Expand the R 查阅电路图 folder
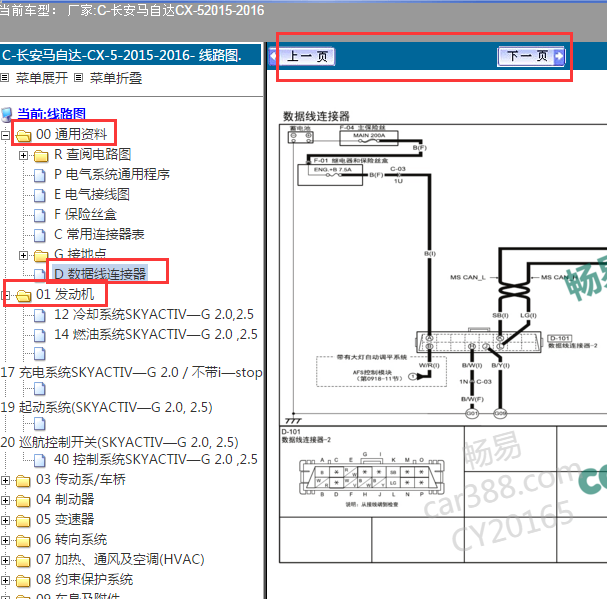 tap(24, 155)
